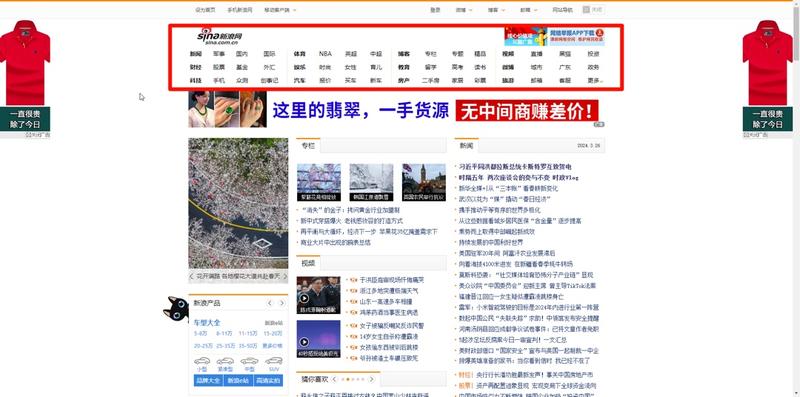
Task: Open the 移动客户端 dropdown in top bar
Action: 280,10
